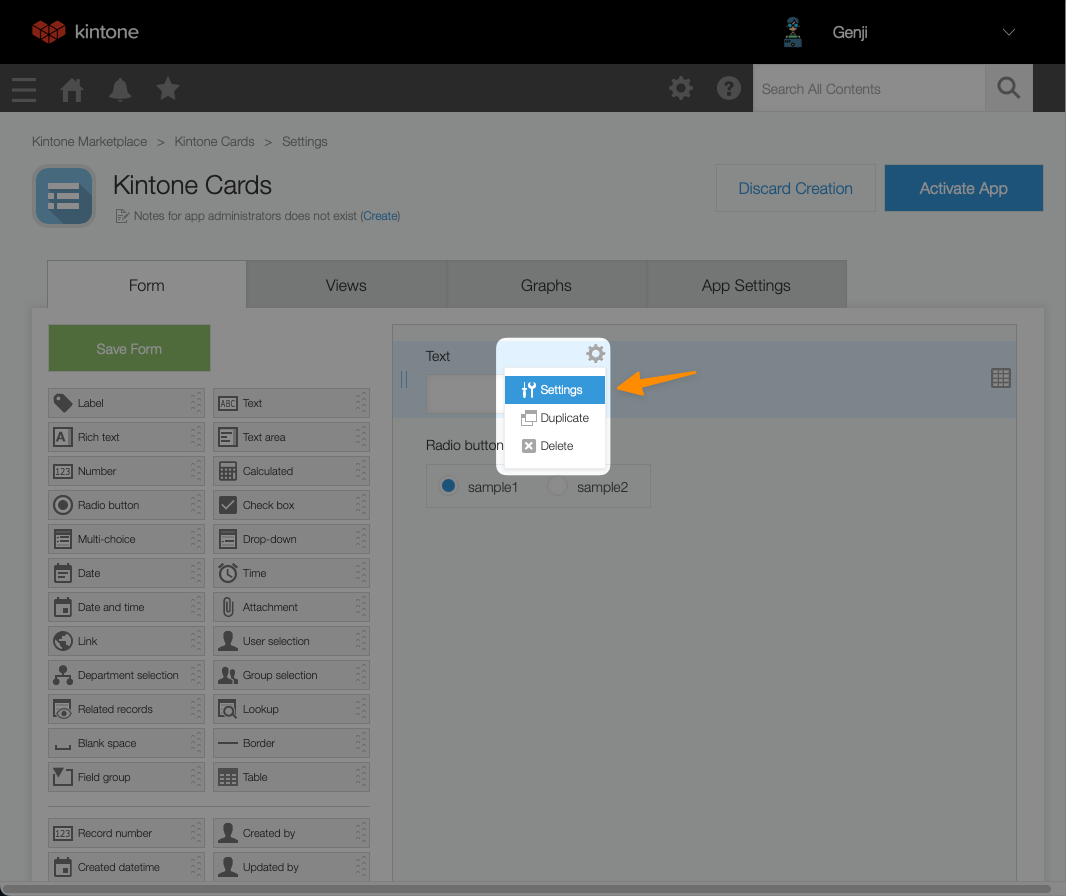Click the horizontal scrollbar at bottom

coord(526,889)
